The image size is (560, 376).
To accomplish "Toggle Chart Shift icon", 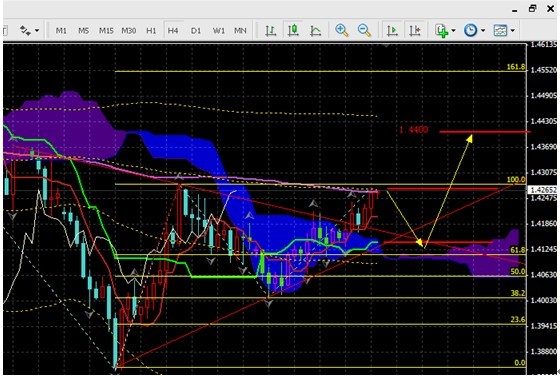I will click(x=415, y=31).
